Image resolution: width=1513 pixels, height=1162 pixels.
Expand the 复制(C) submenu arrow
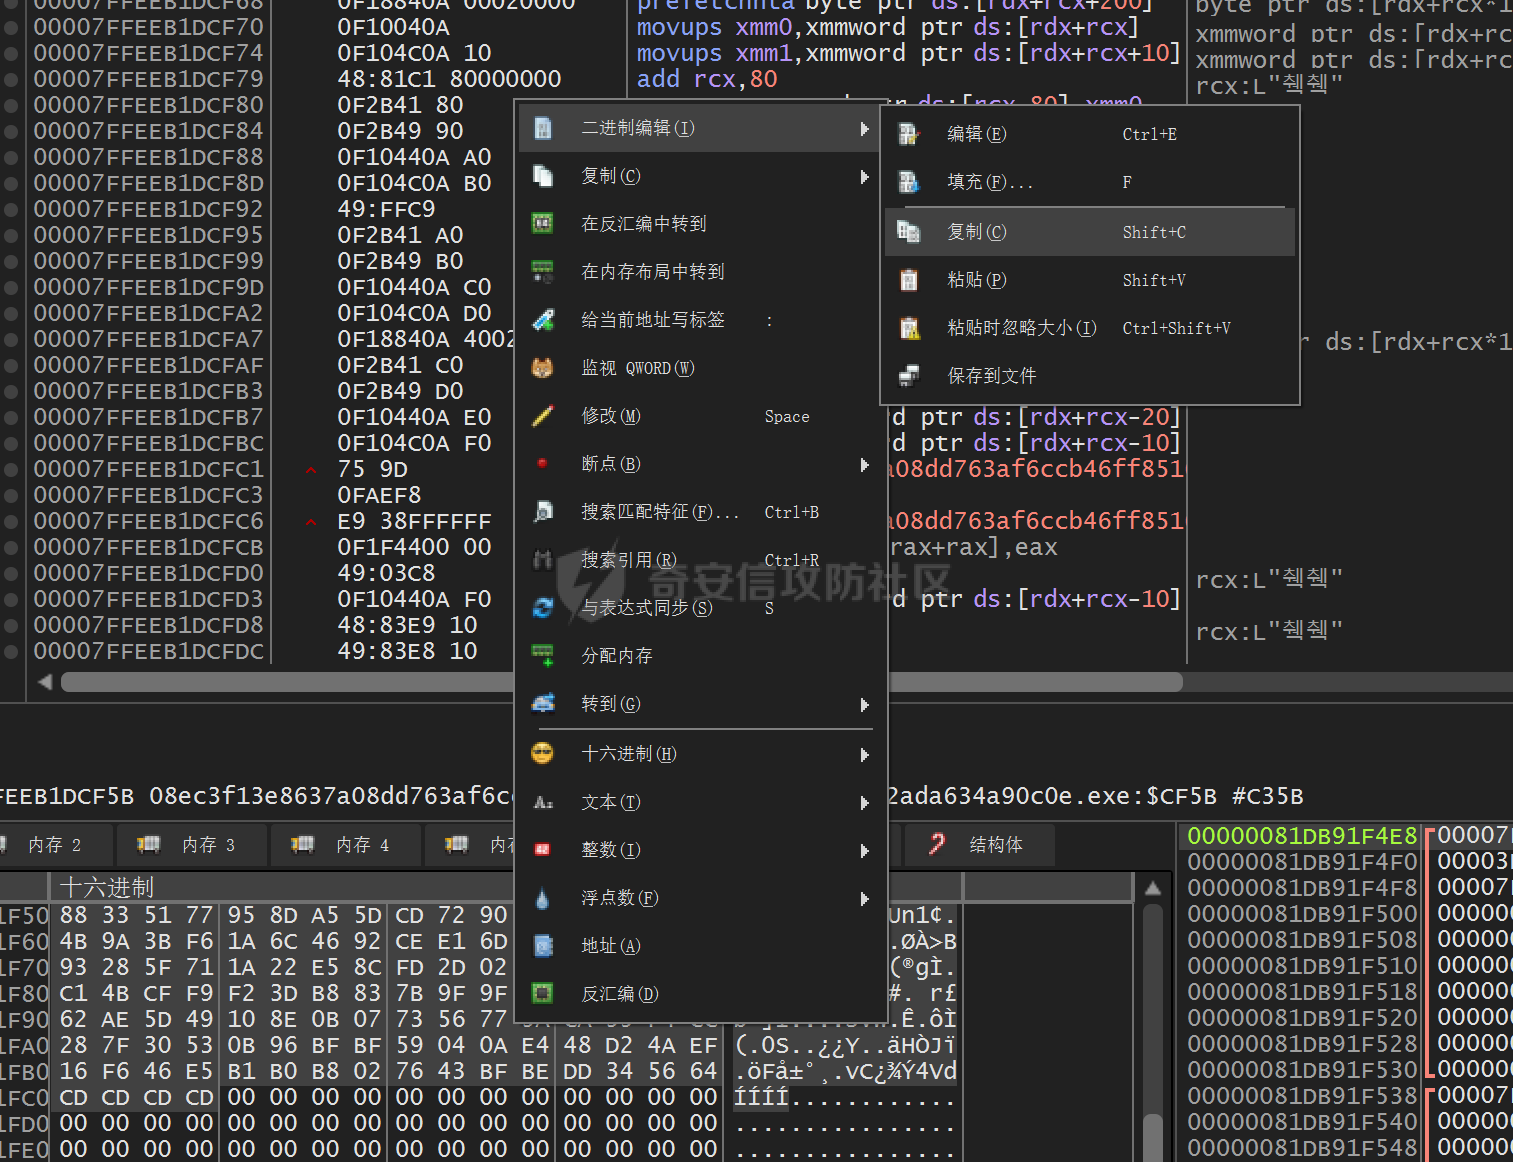(x=864, y=177)
